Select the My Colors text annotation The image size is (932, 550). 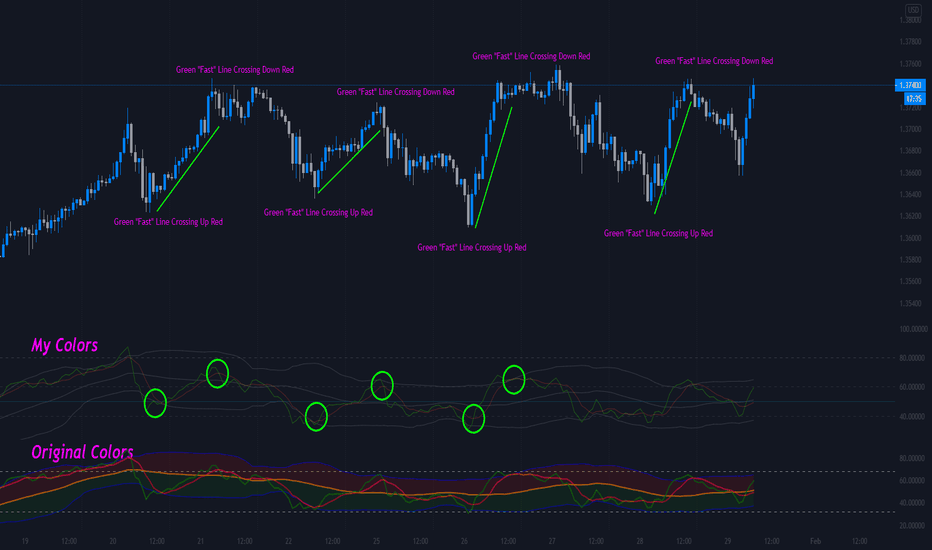point(64,345)
